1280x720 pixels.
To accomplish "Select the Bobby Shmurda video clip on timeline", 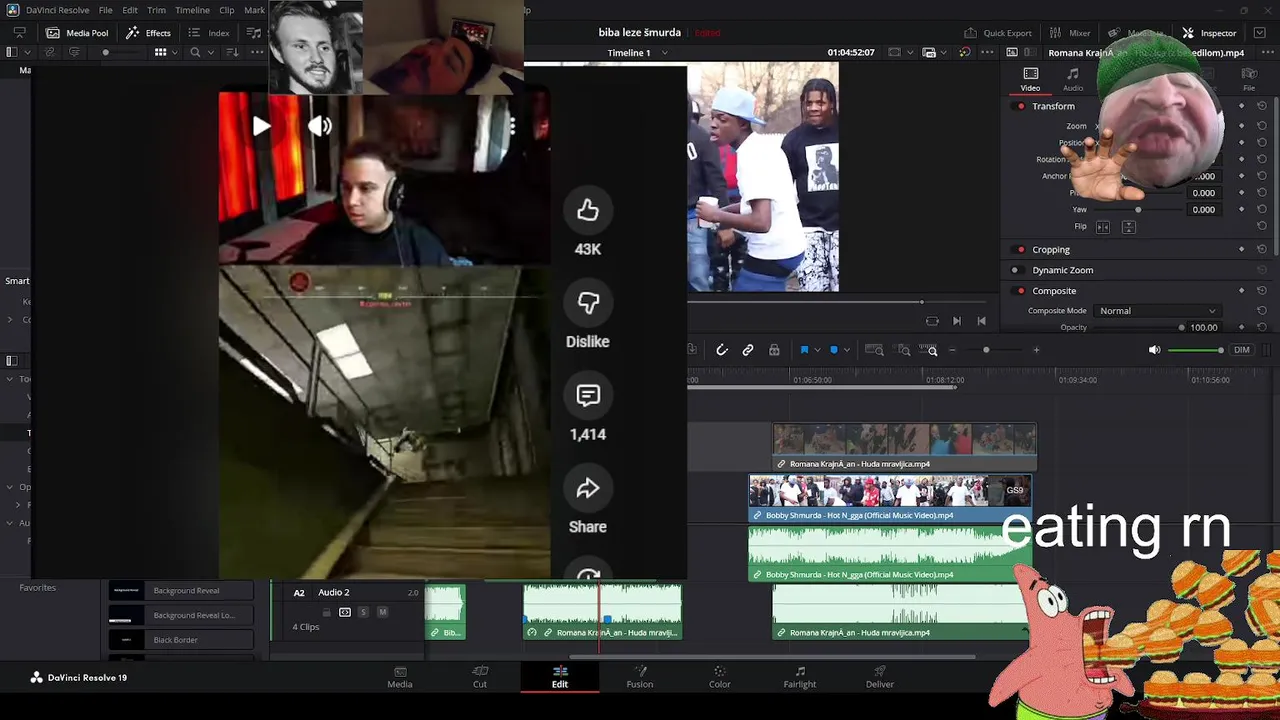I will click(x=890, y=498).
